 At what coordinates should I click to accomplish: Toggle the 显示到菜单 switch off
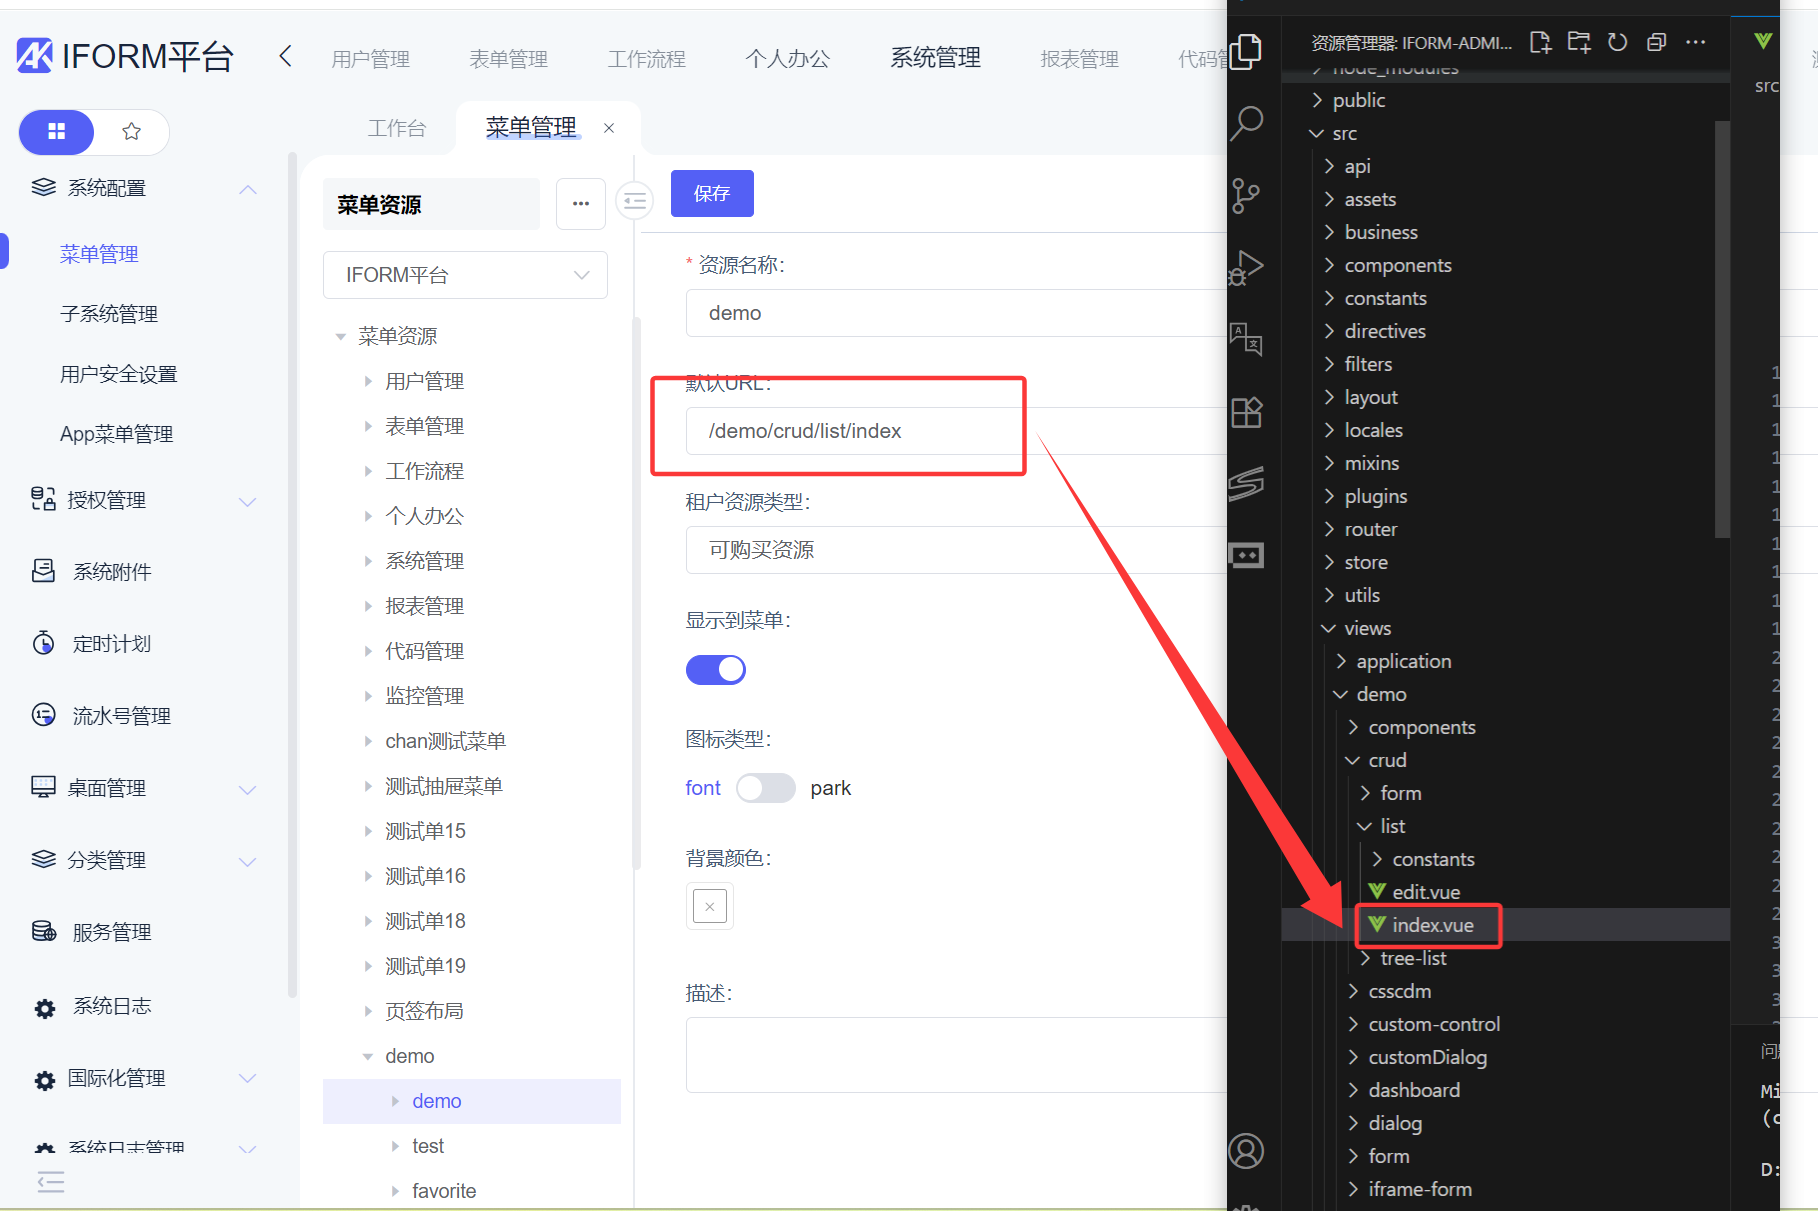point(715,670)
